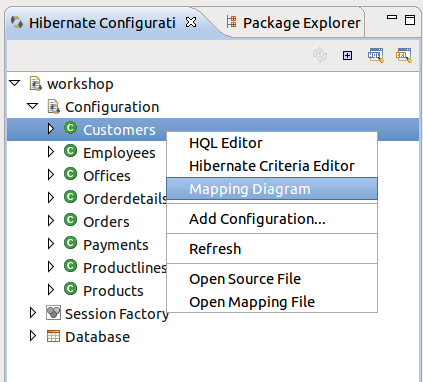Select the Hibernate Configurations tab
This screenshot has width=423, height=382.
click(x=103, y=23)
